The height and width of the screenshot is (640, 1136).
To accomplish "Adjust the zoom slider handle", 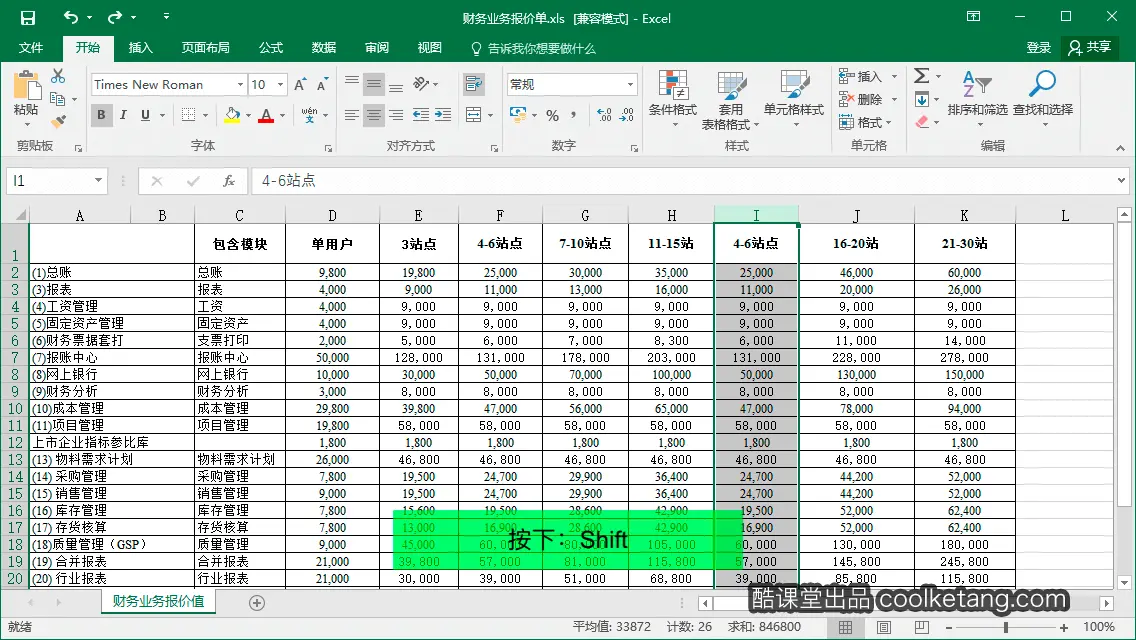I will (1006, 627).
